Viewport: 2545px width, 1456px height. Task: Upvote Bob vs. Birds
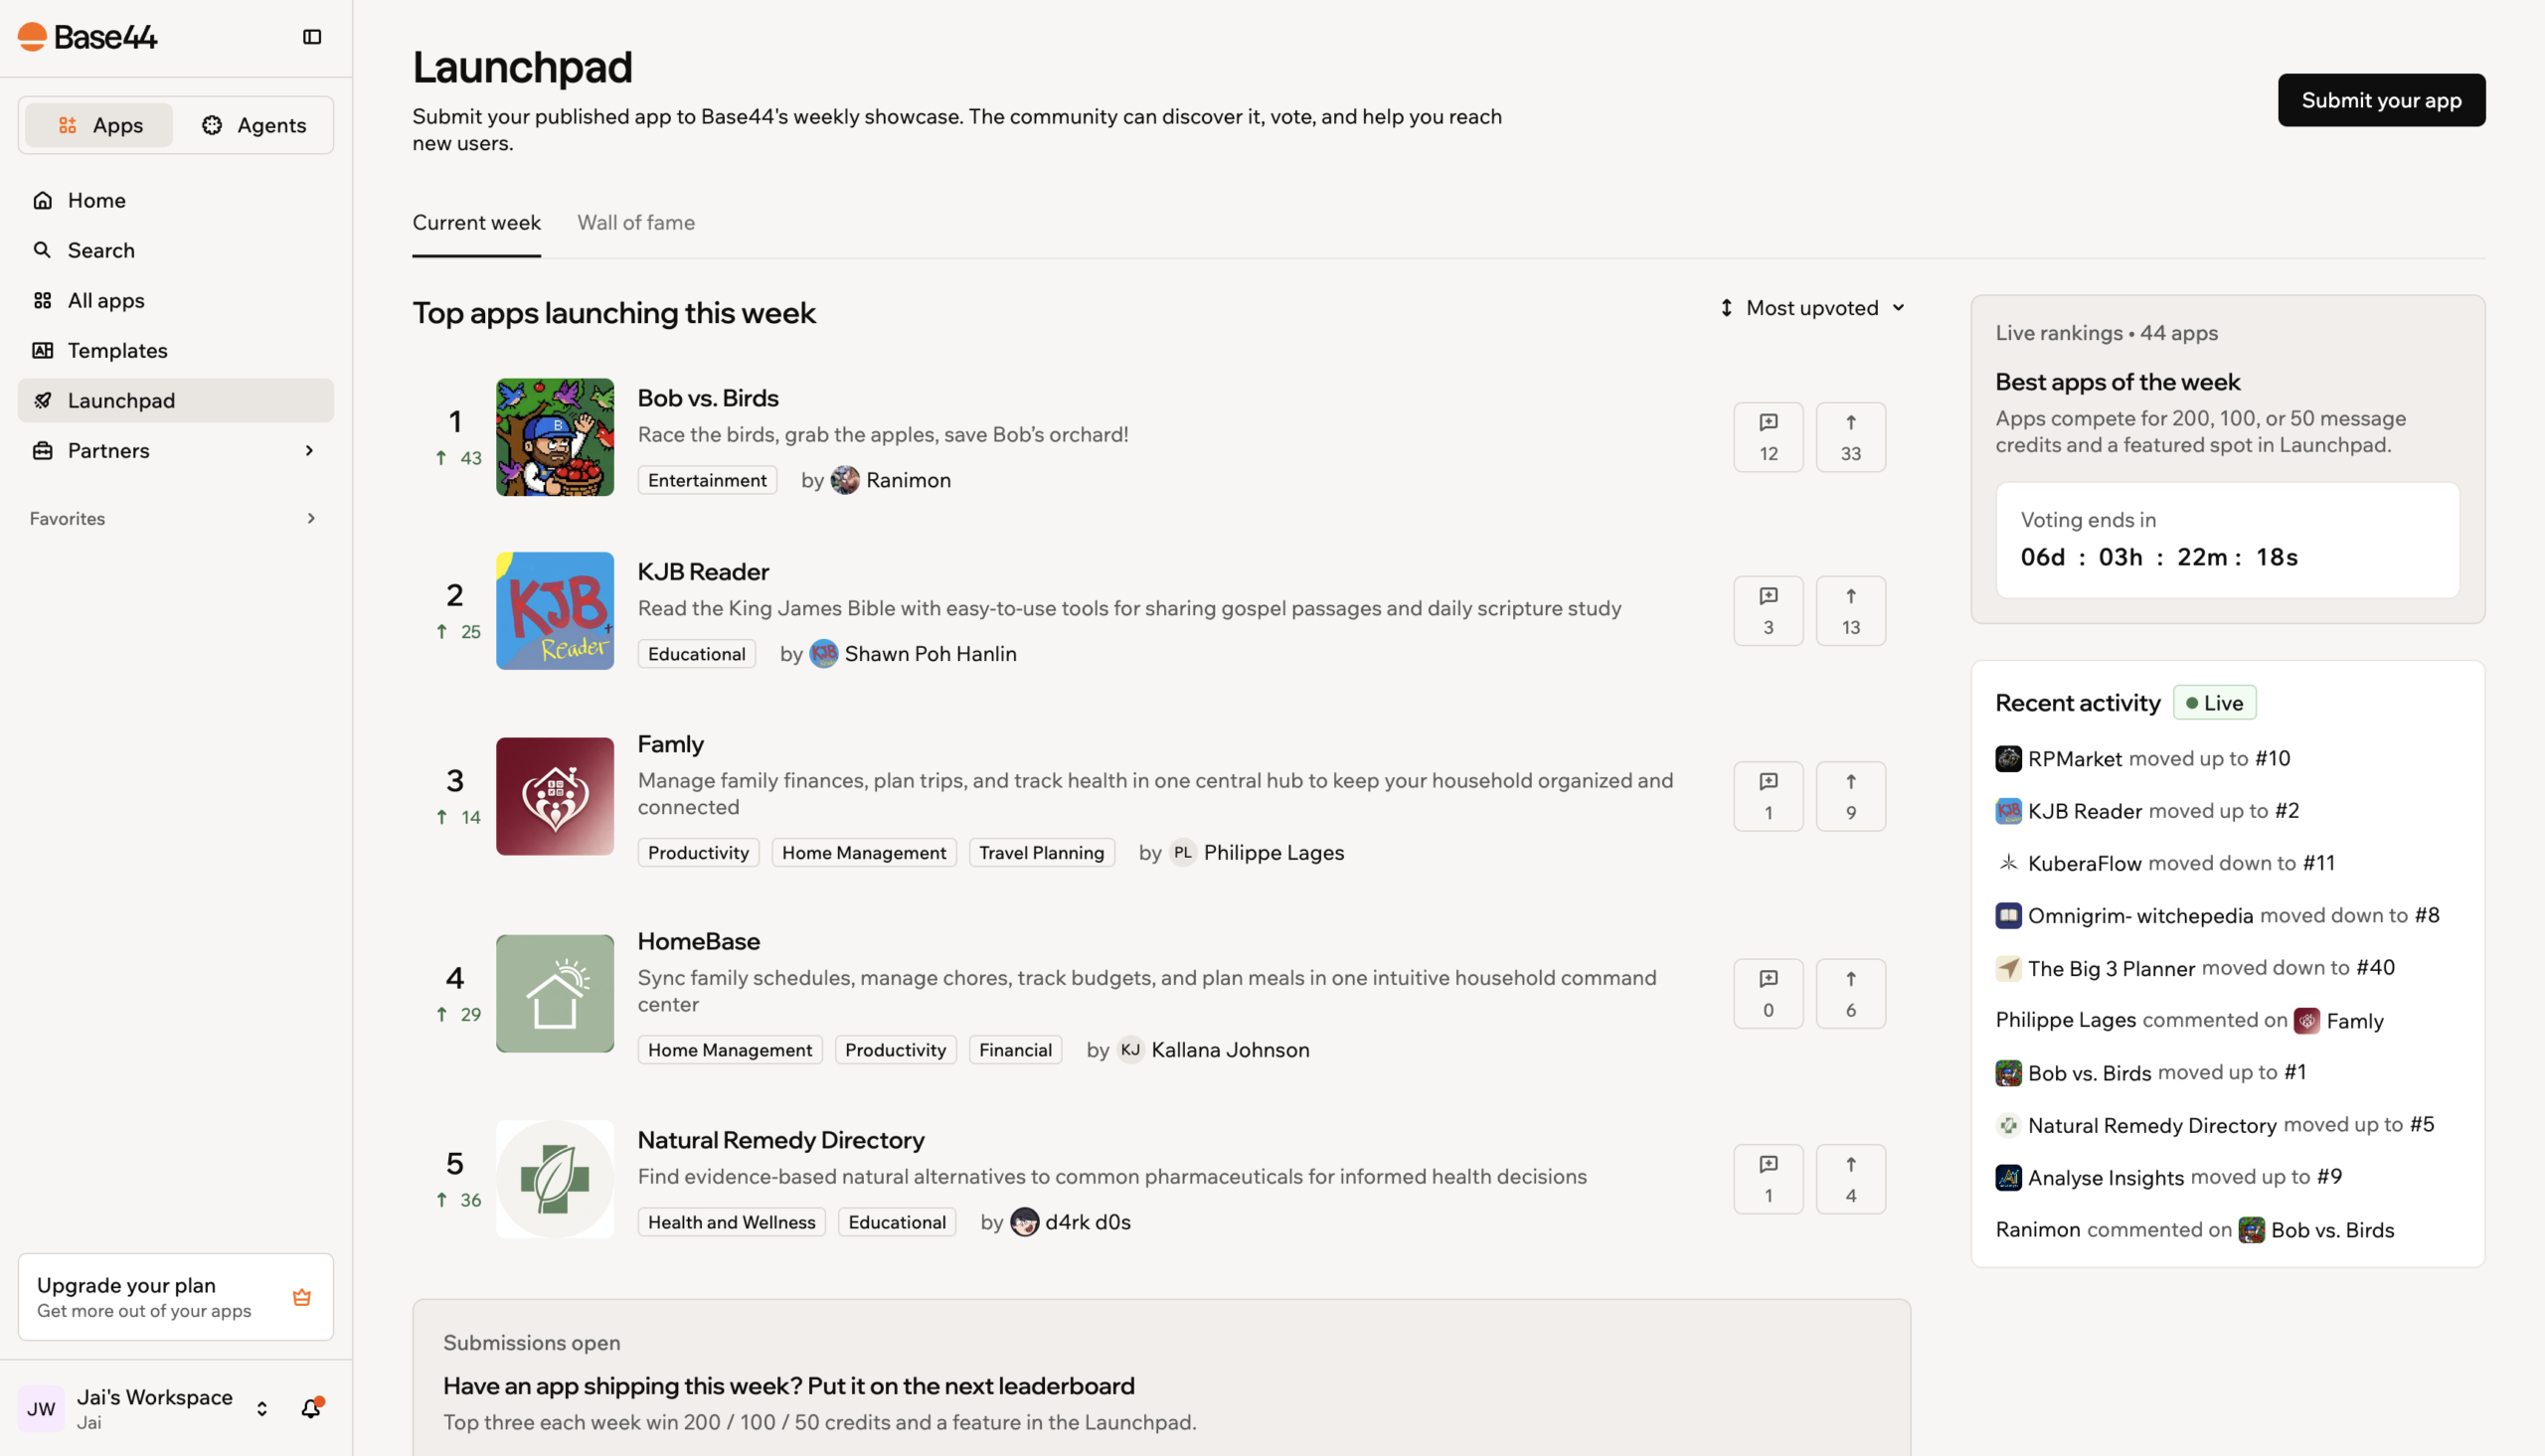tap(1851, 437)
